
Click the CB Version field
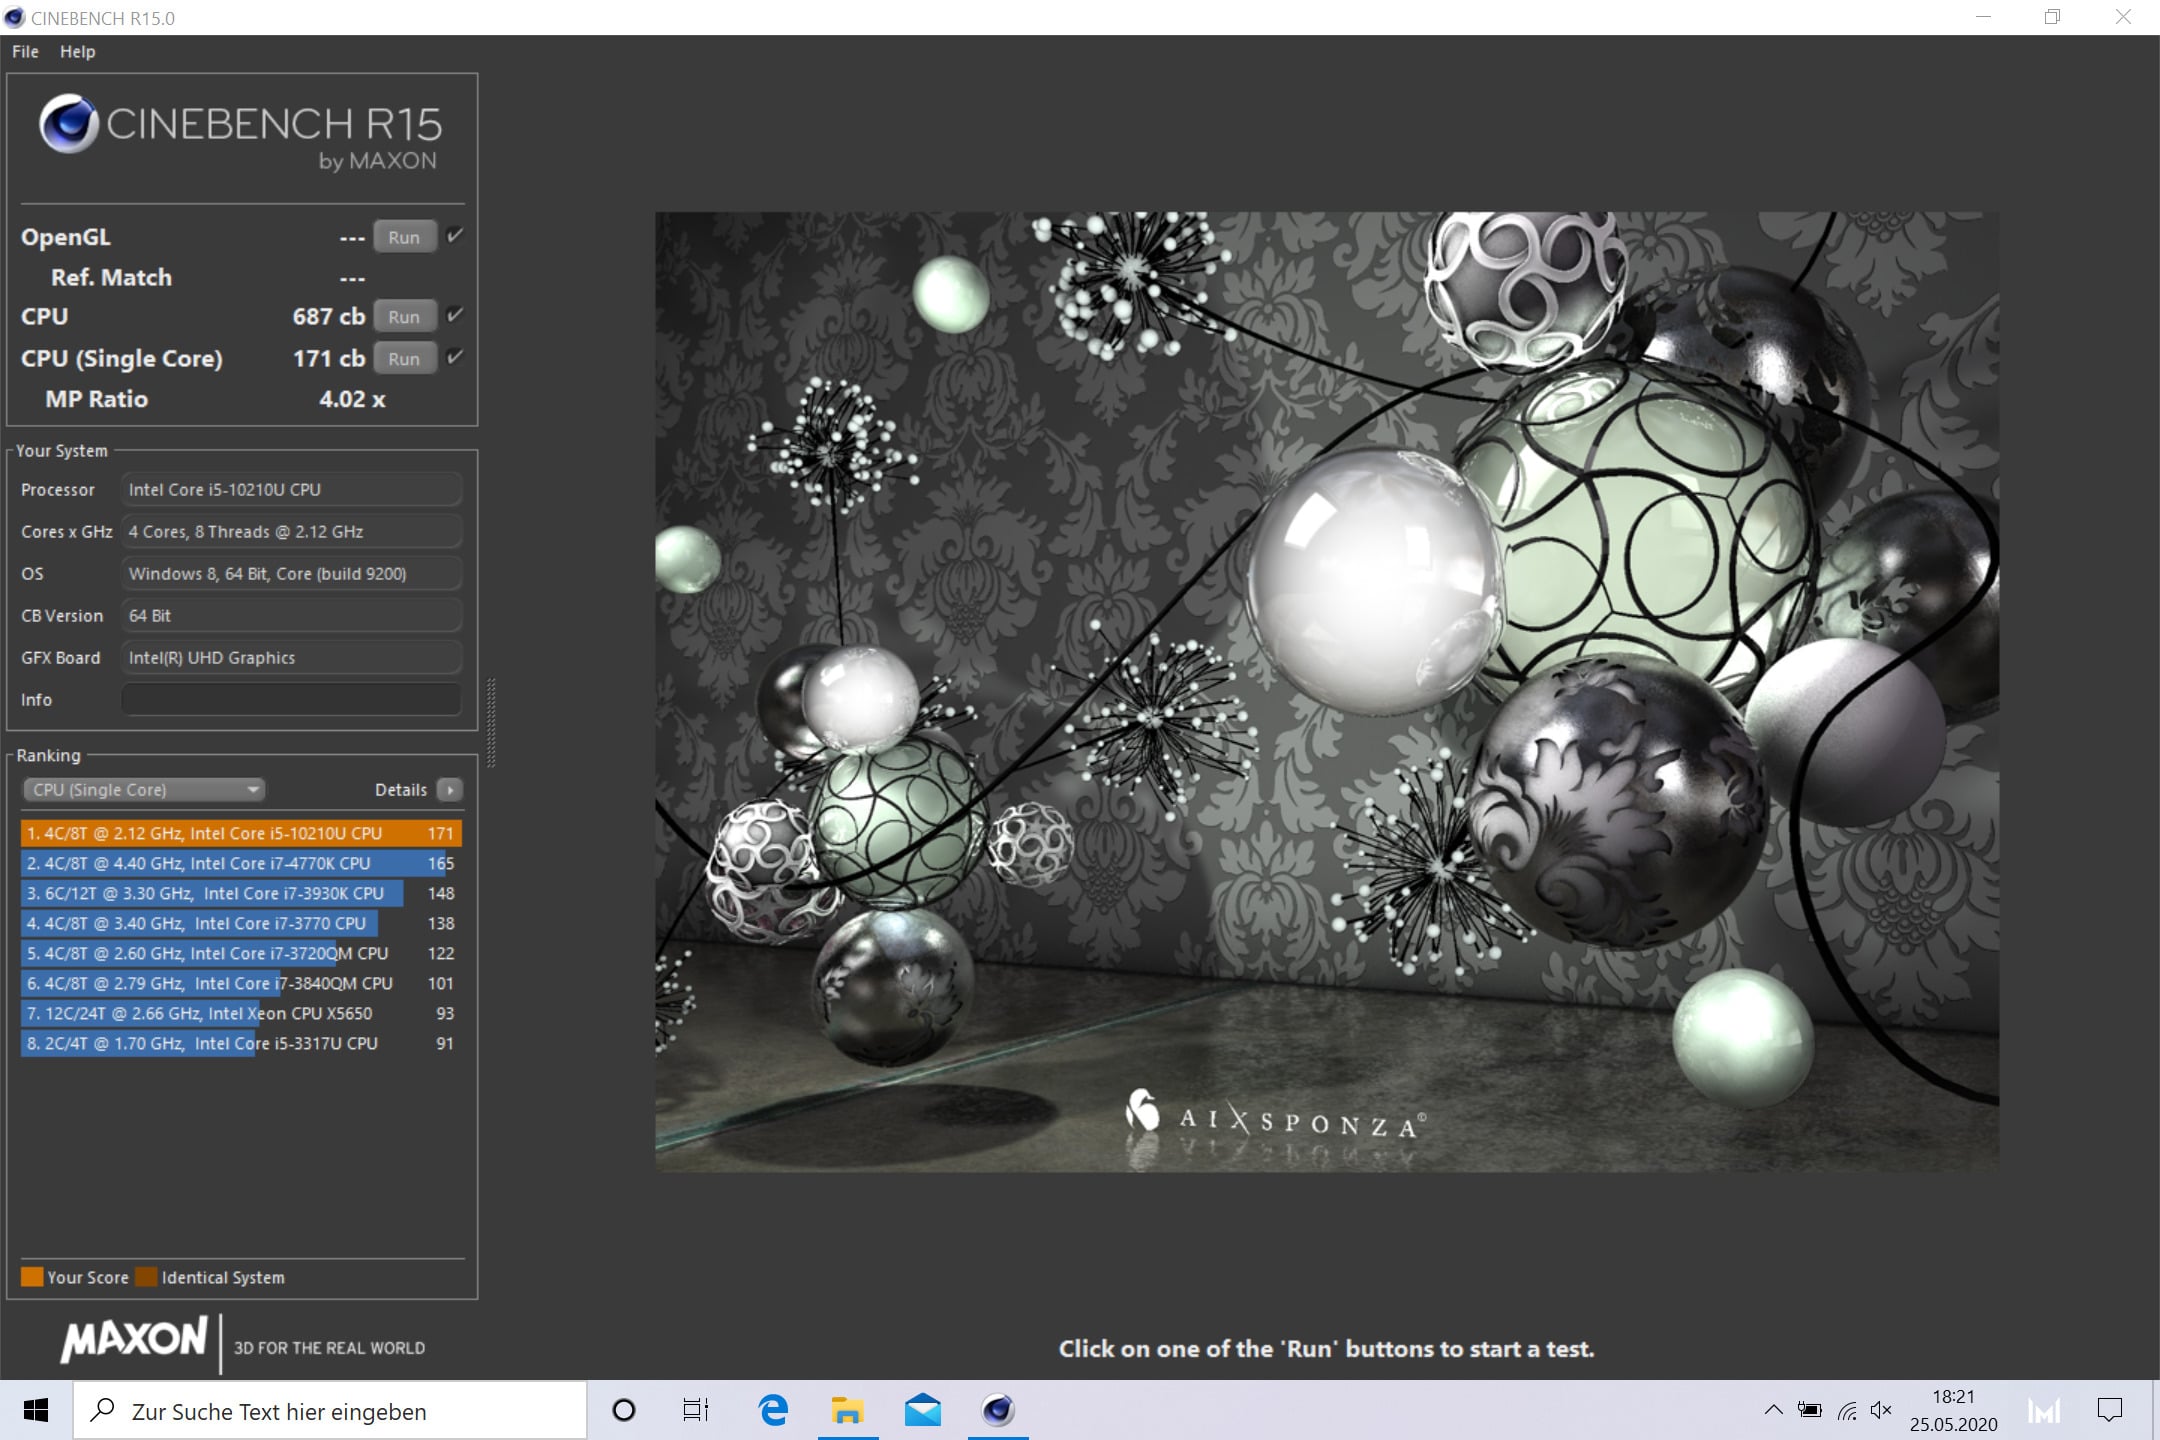coord(291,616)
